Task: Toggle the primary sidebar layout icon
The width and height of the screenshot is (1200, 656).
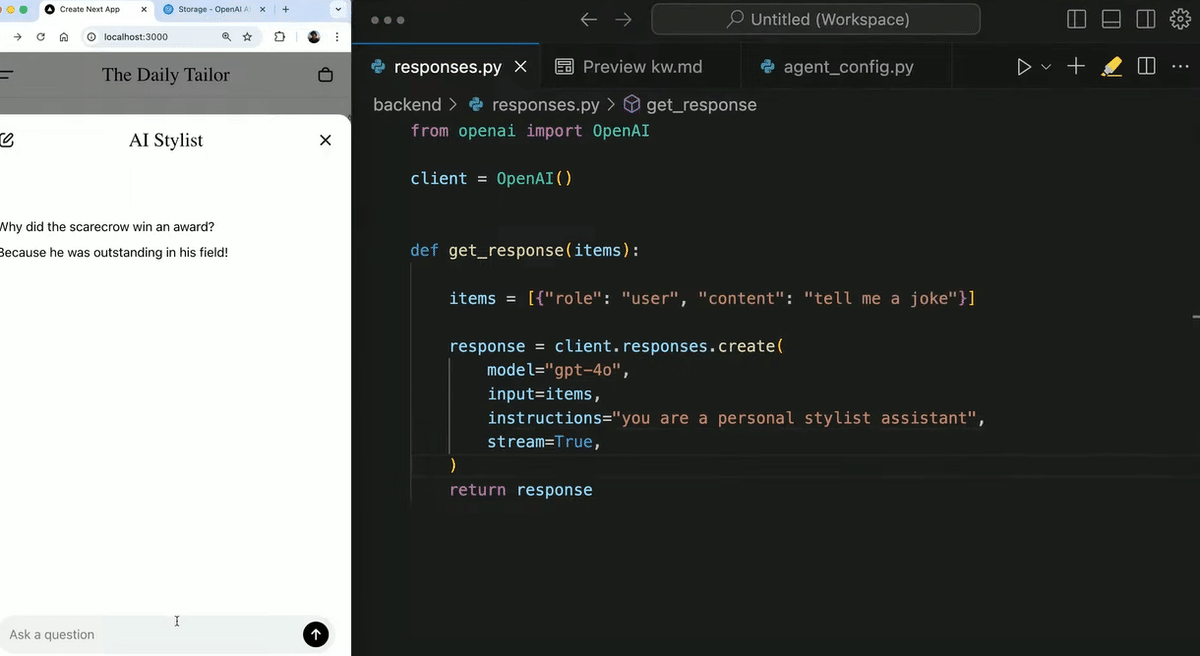Action: pyautogui.click(x=1076, y=19)
